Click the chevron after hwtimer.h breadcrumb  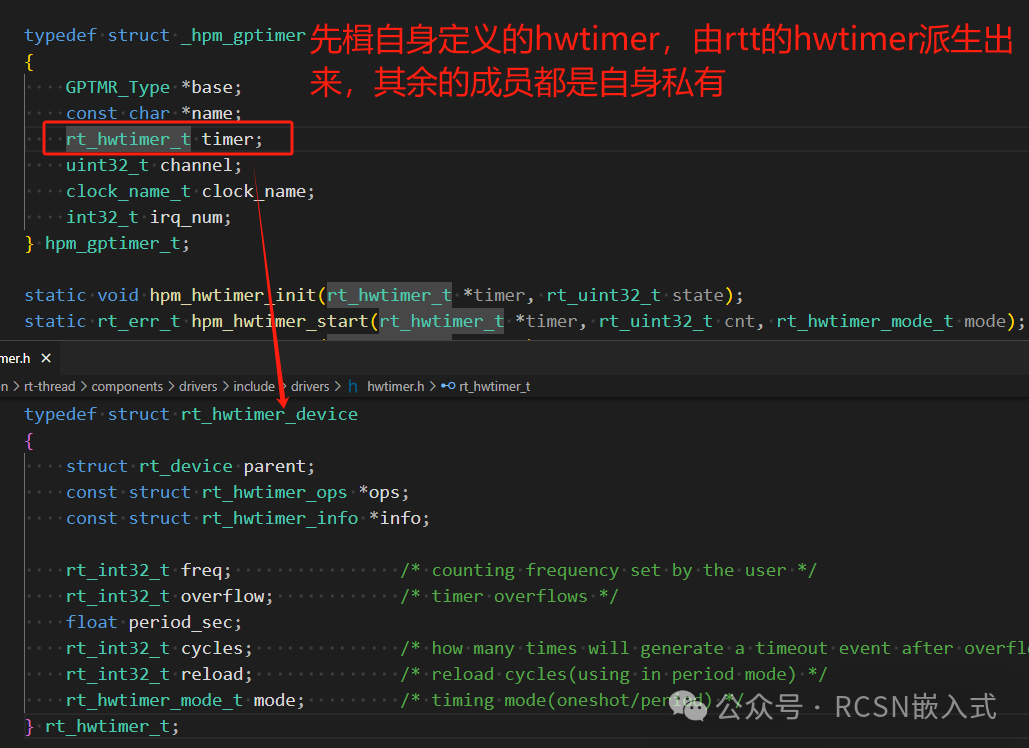(x=432, y=386)
